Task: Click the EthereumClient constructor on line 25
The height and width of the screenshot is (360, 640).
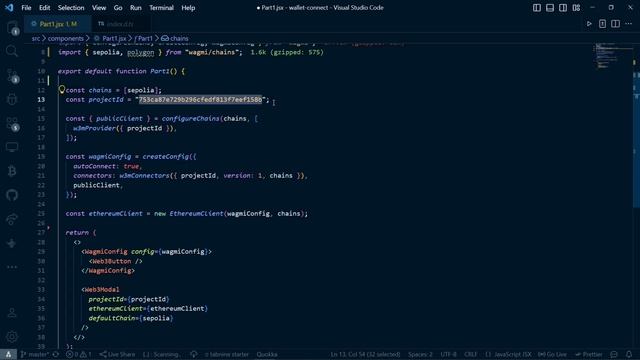Action: (x=196, y=213)
